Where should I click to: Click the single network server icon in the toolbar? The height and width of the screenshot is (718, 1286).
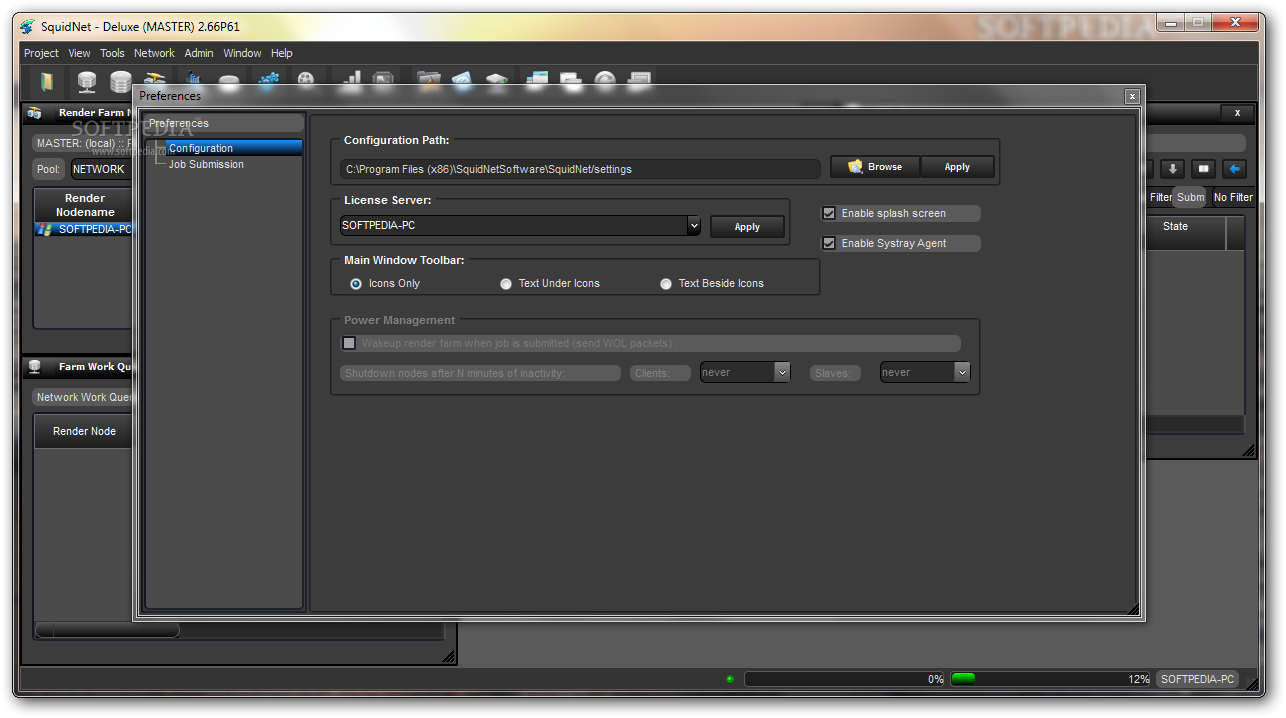coord(87,82)
